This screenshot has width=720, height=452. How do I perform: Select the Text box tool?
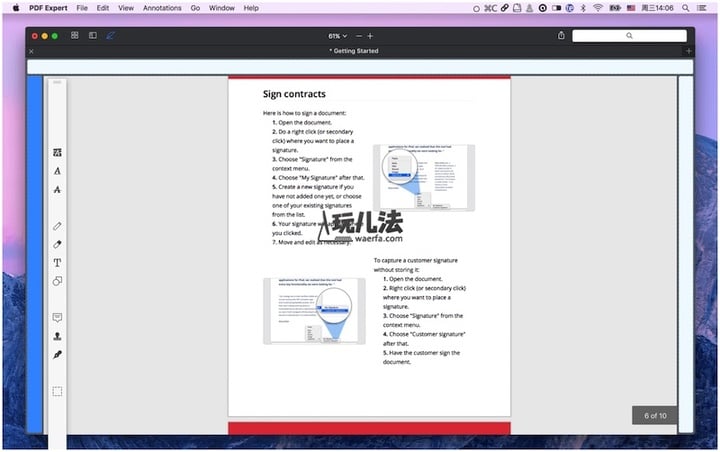click(x=57, y=263)
